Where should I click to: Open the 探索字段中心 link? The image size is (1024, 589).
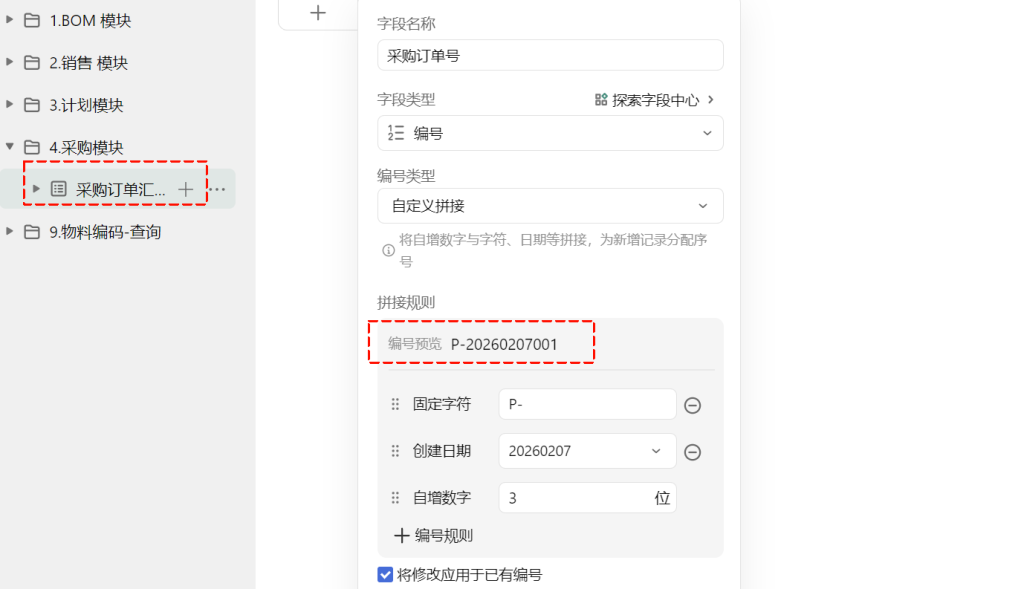[655, 100]
